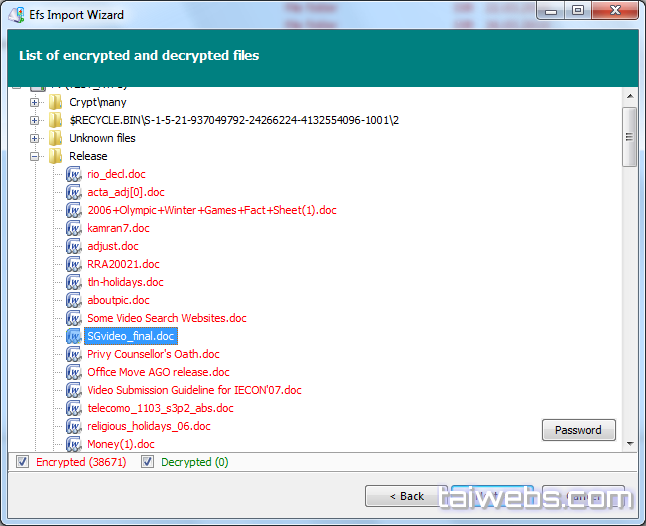The width and height of the screenshot is (646, 526).
Task: Click the folder icon for Unknown files
Action: (x=56, y=138)
